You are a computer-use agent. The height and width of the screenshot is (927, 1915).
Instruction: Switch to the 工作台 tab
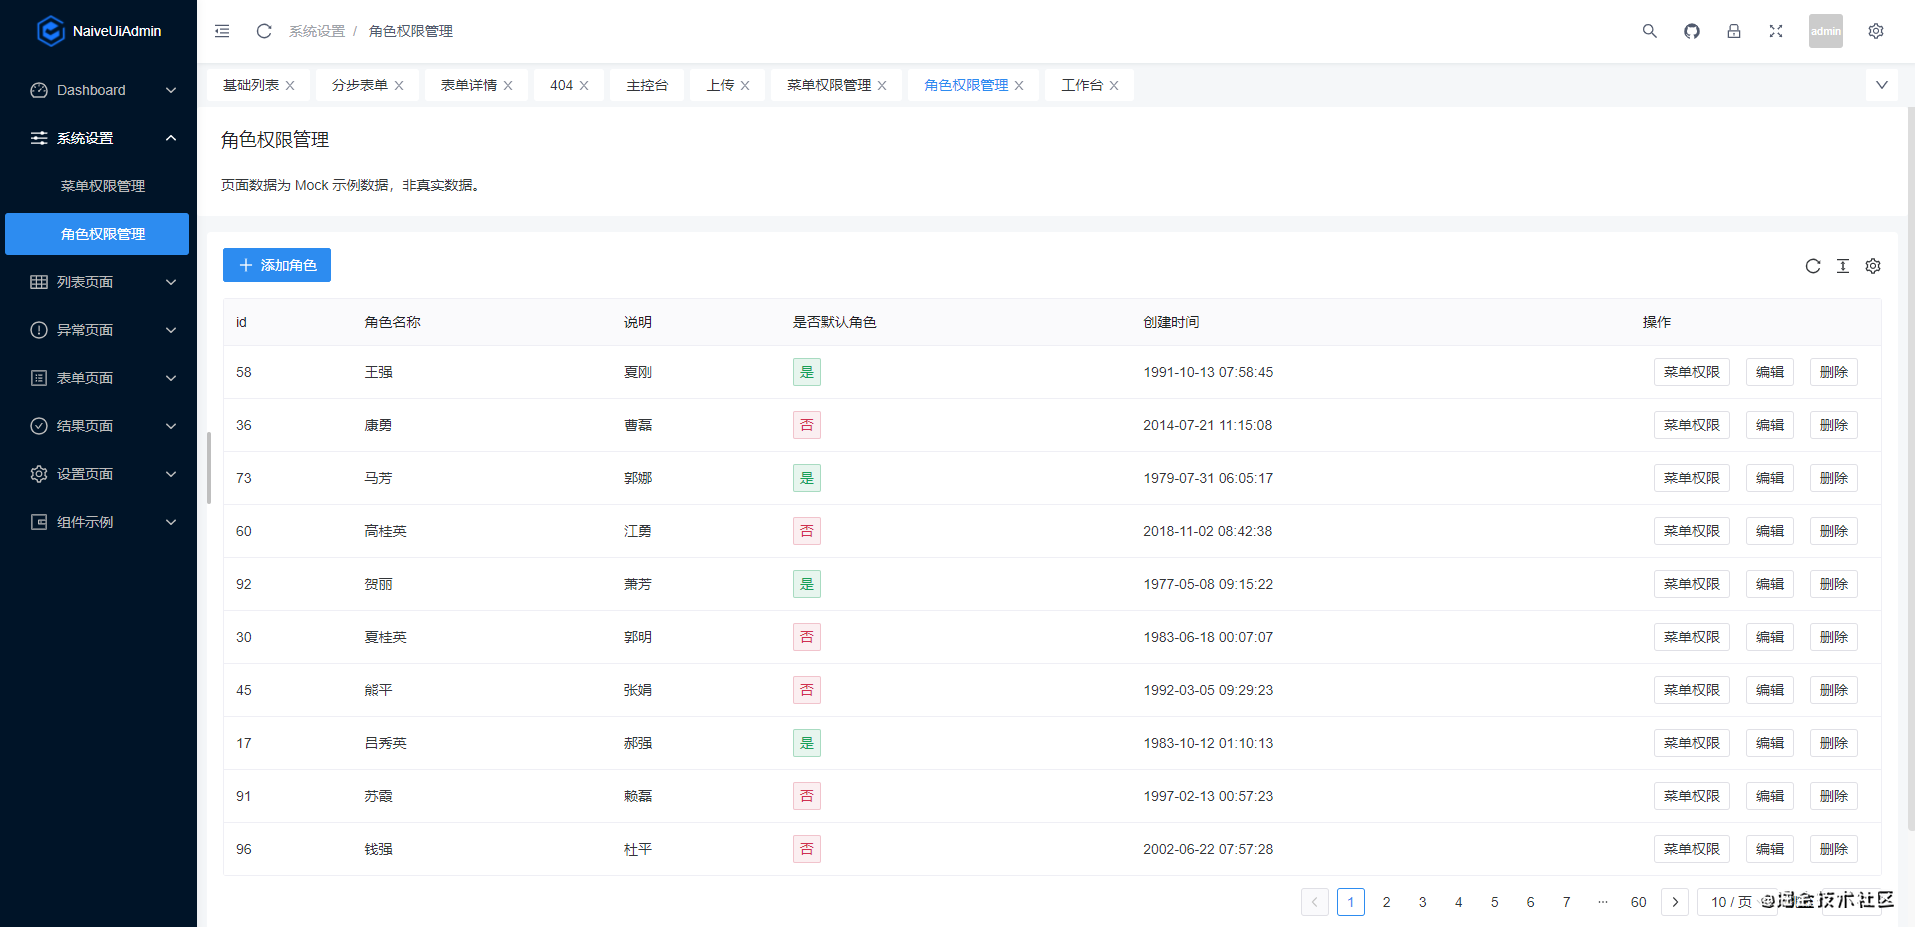tap(1082, 86)
